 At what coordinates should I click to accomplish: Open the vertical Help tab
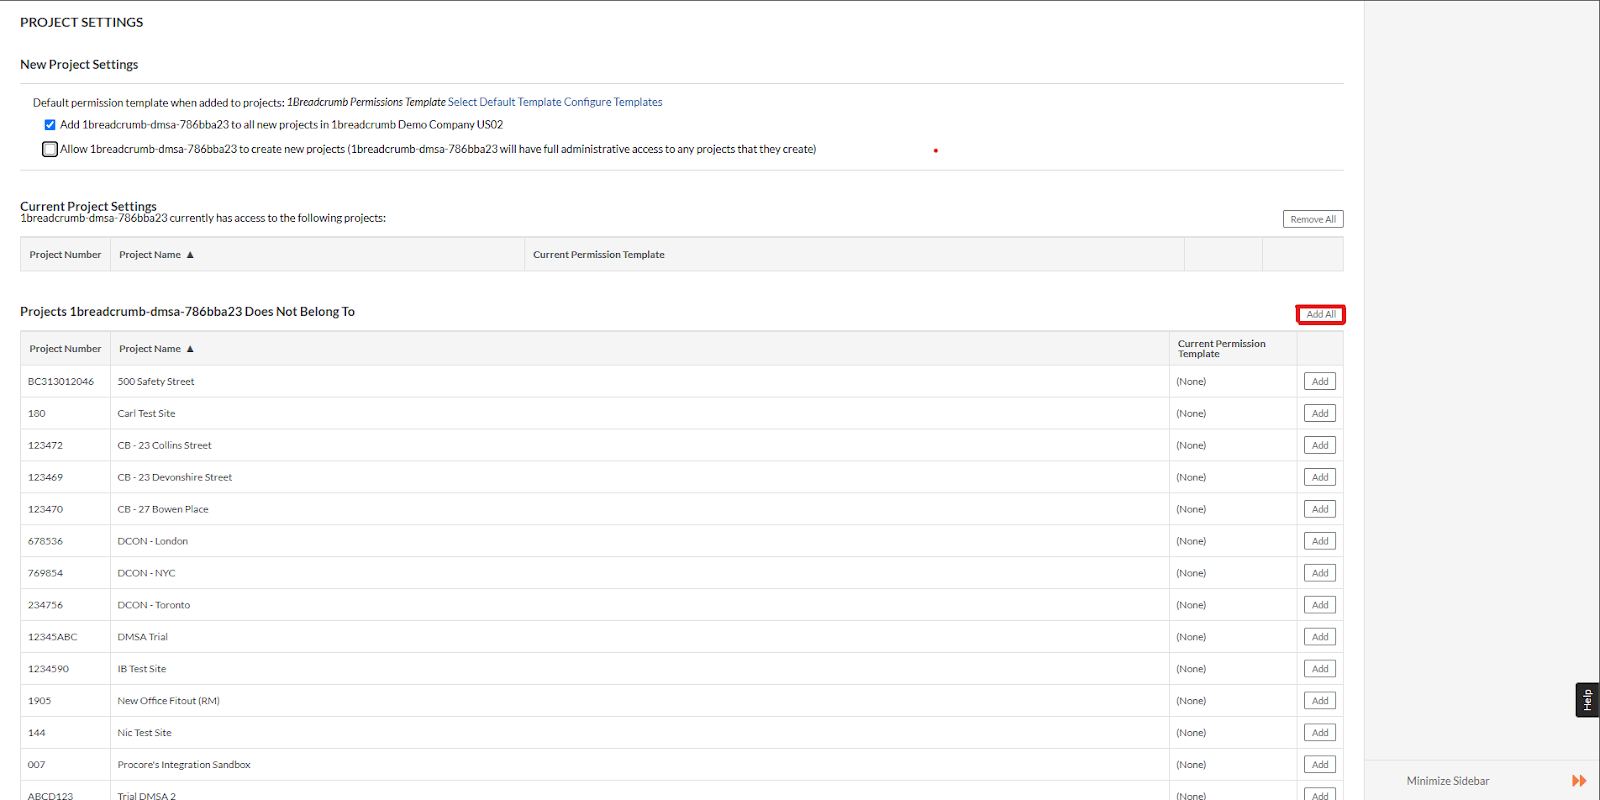[1587, 700]
